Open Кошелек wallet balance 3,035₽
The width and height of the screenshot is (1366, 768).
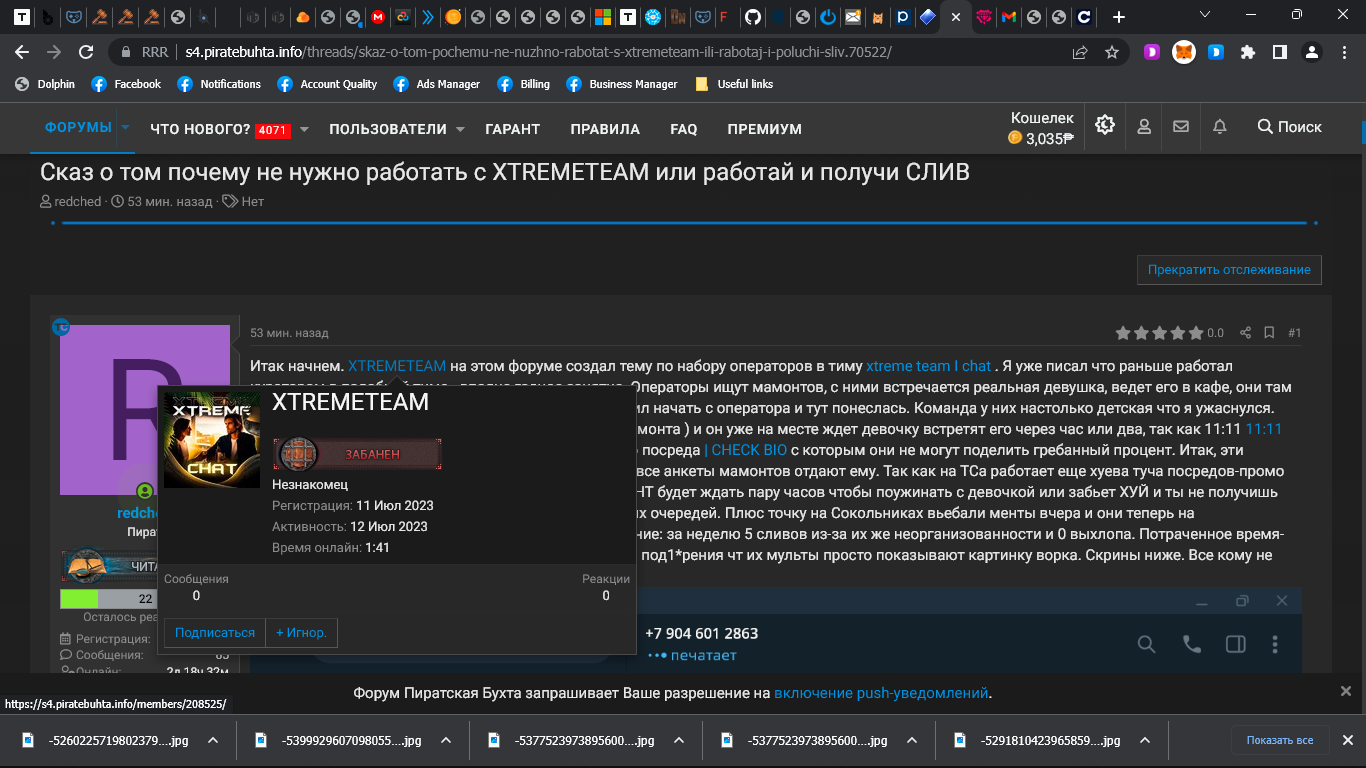coord(1041,128)
